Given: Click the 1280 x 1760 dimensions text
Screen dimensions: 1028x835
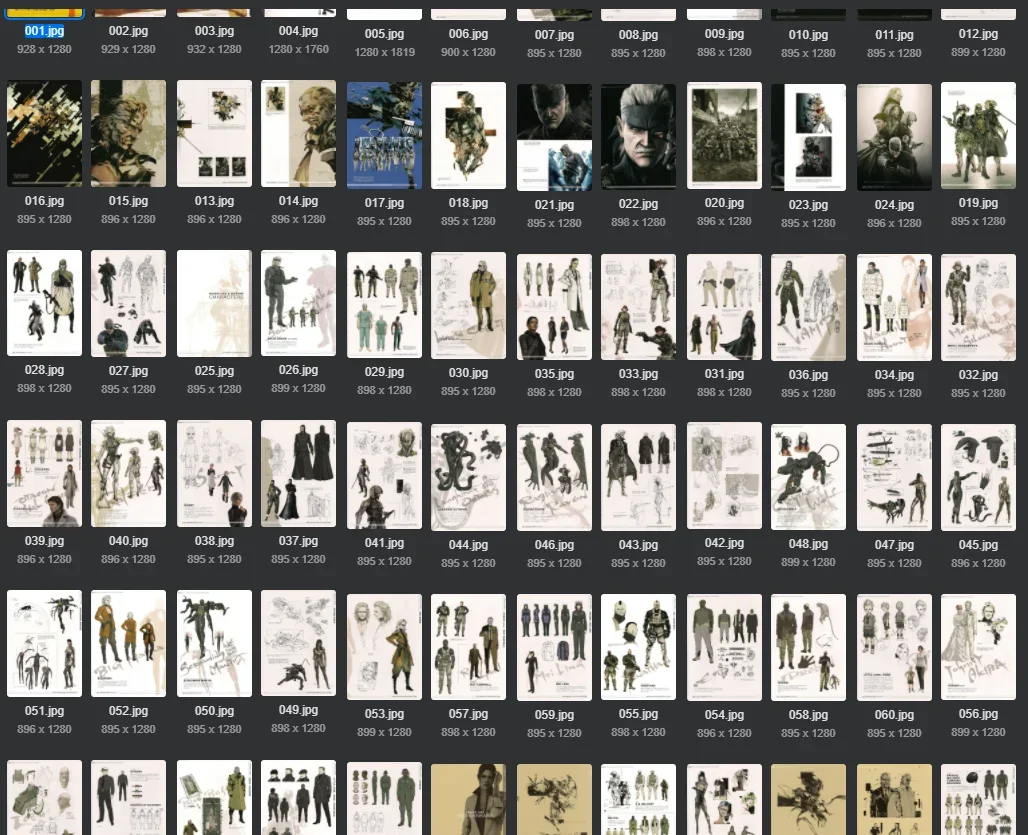Looking at the screenshot, I should (x=298, y=49).
